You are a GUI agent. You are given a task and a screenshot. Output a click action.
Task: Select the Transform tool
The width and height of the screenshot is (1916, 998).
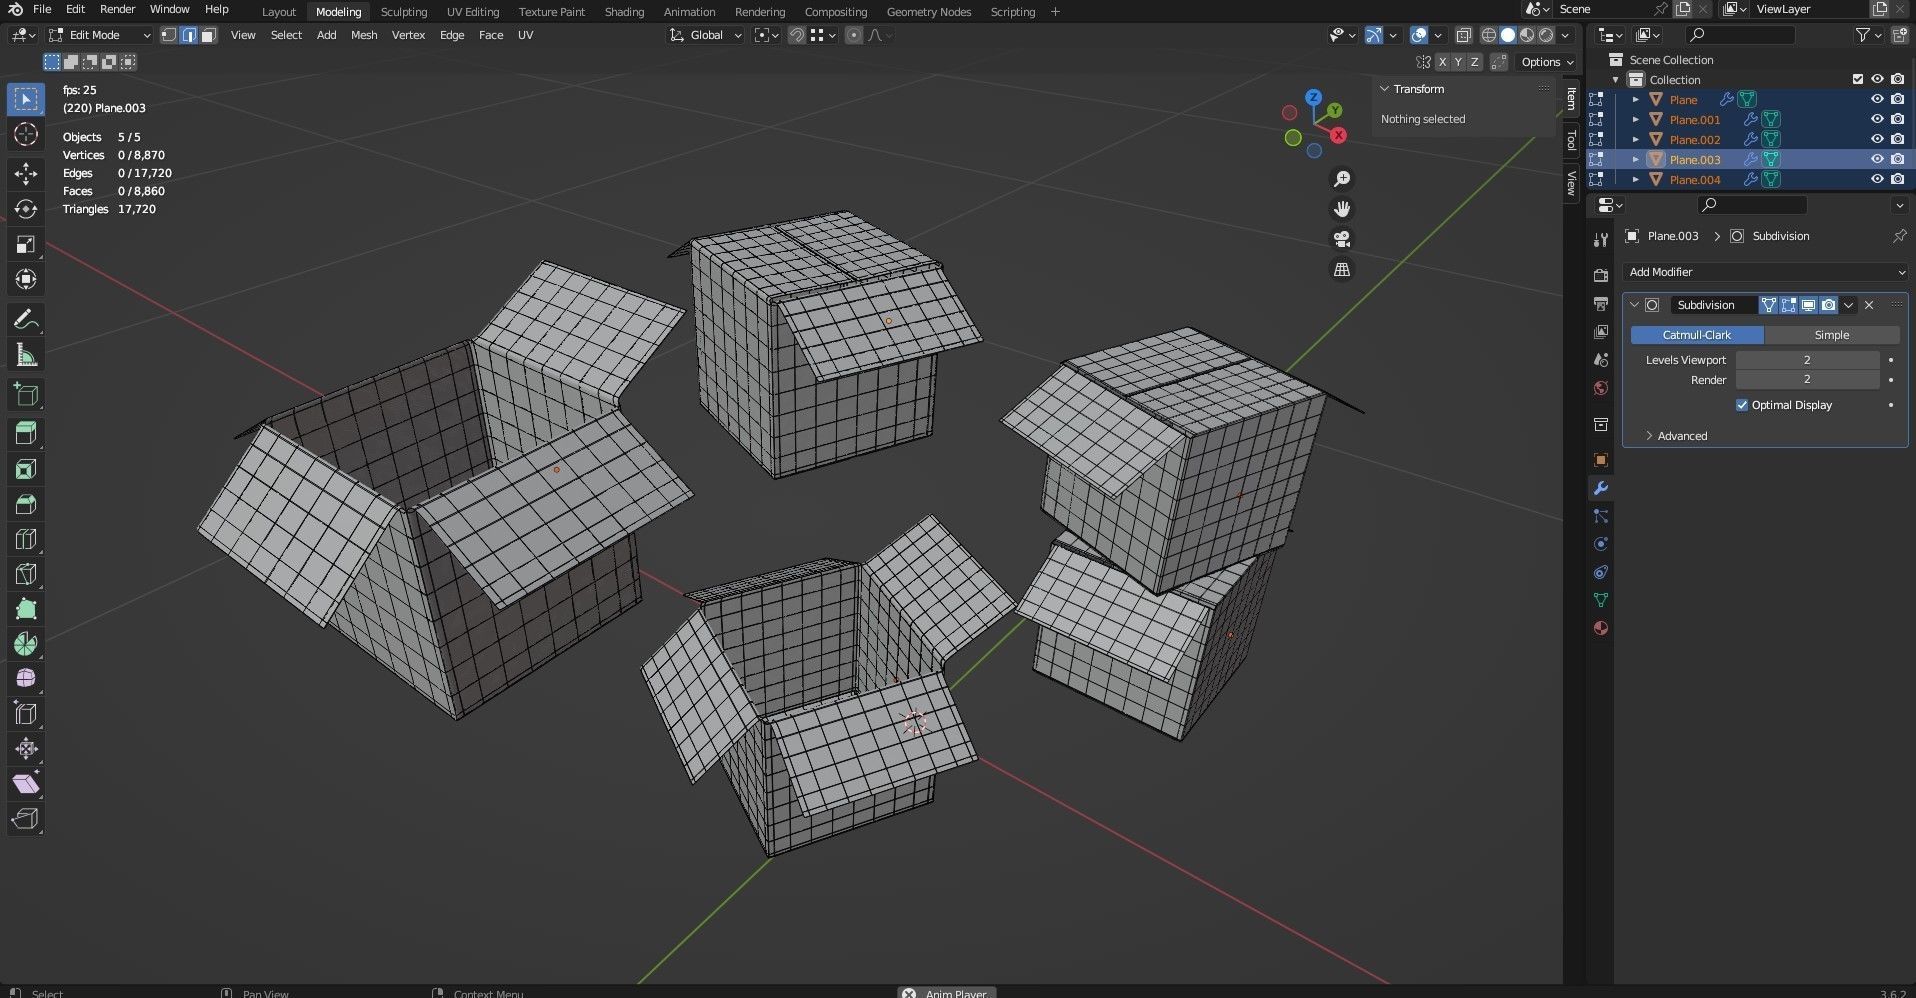coord(26,279)
